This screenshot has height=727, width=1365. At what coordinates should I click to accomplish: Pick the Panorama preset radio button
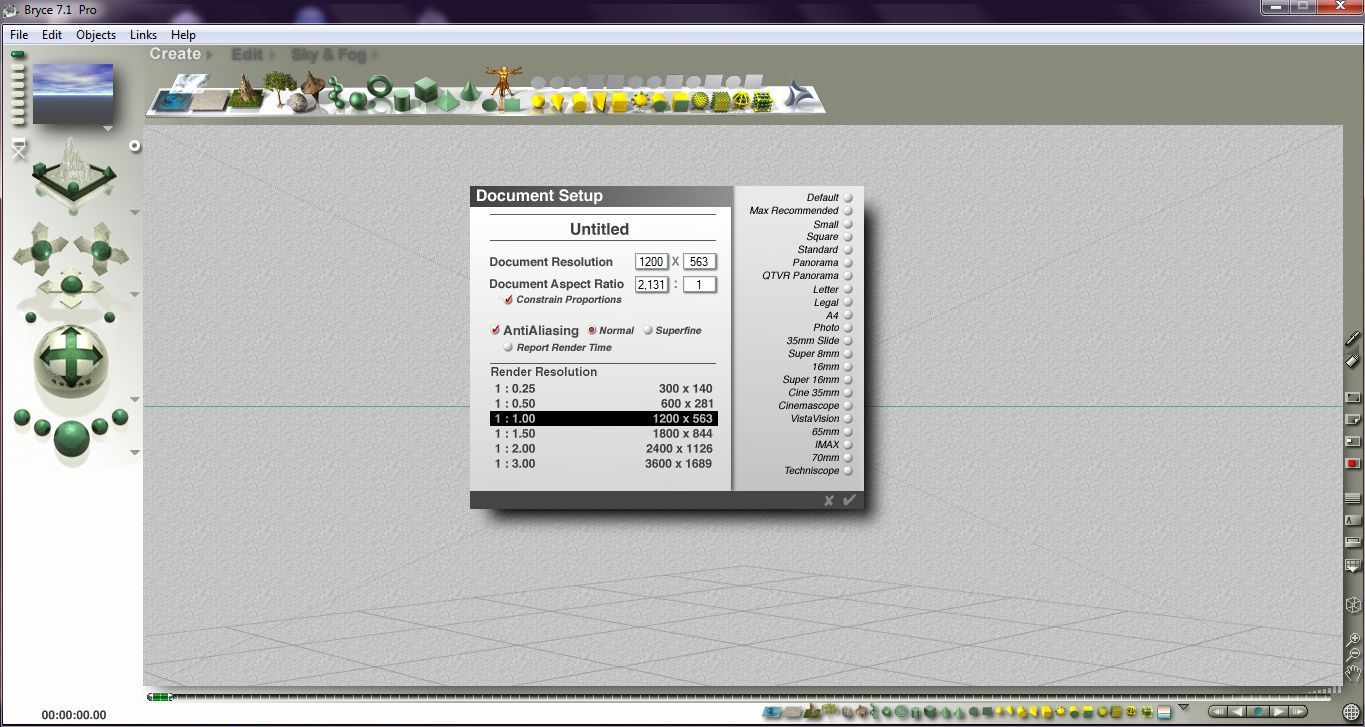click(x=848, y=263)
